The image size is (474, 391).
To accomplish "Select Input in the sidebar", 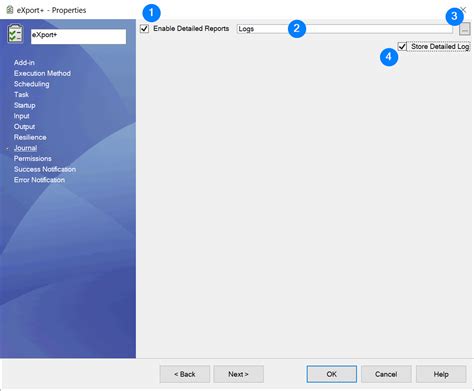I will point(22,116).
